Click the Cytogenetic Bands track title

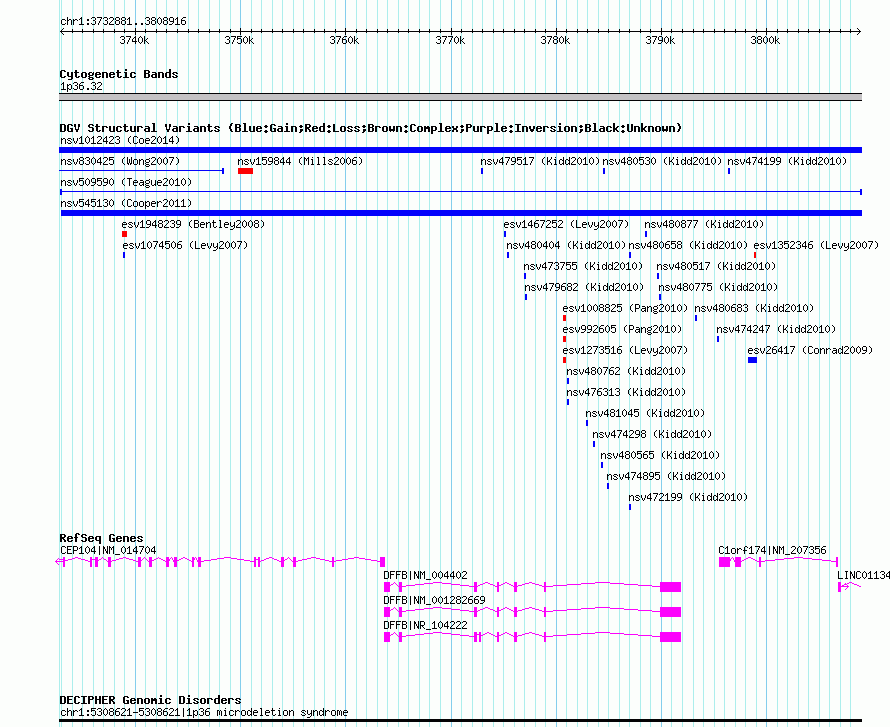click(x=119, y=74)
